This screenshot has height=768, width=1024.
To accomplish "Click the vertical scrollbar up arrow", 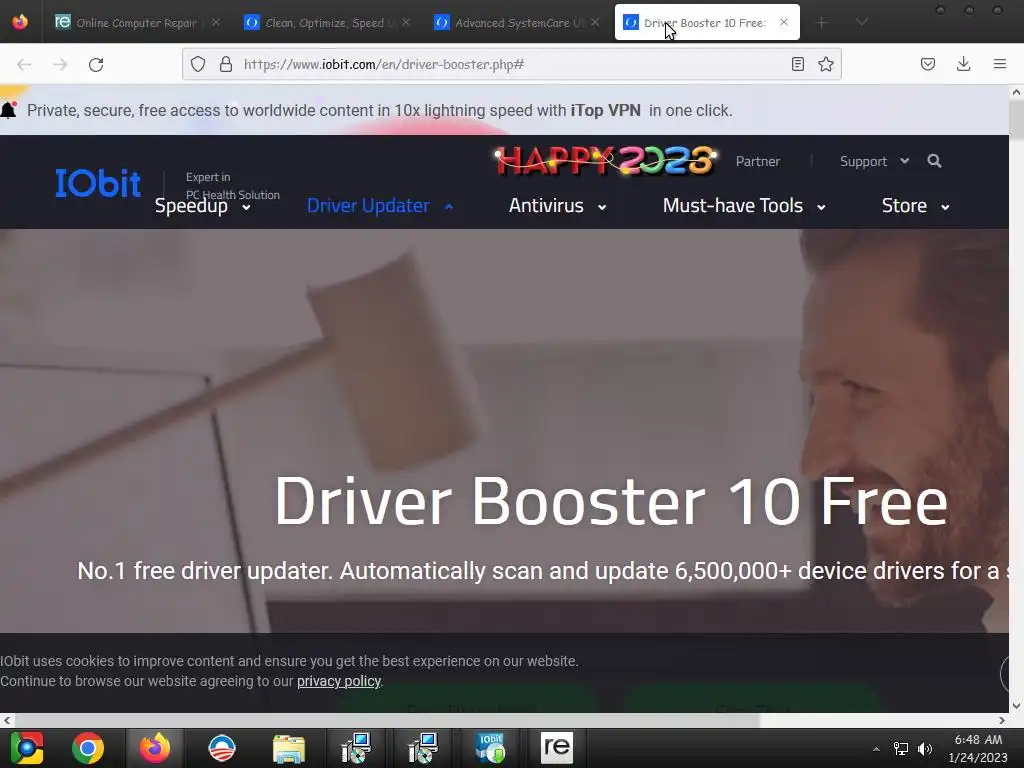I will (1016, 93).
